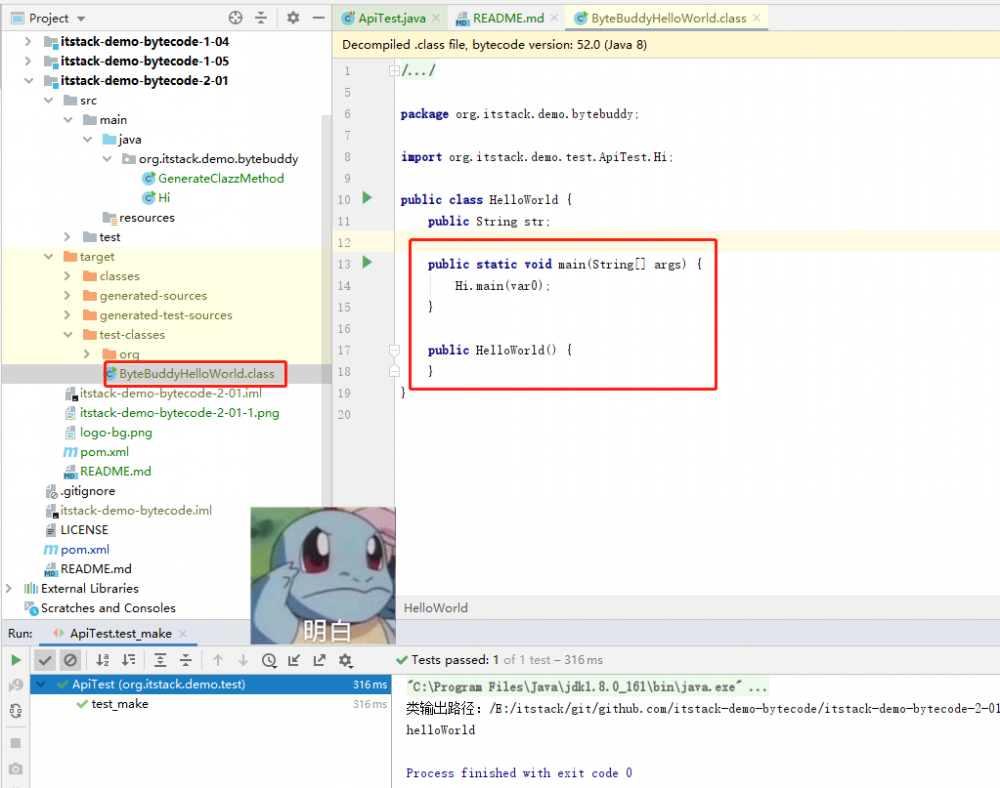Image resolution: width=1000 pixels, height=788 pixels.
Task: Collapse the itstack-demo-bytecode-2-01 module
Action: [28, 80]
